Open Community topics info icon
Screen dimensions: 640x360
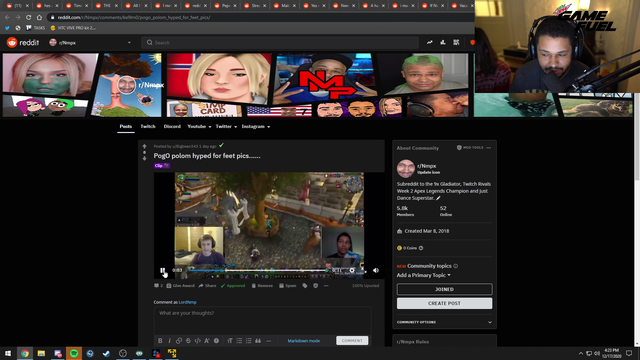456,266
